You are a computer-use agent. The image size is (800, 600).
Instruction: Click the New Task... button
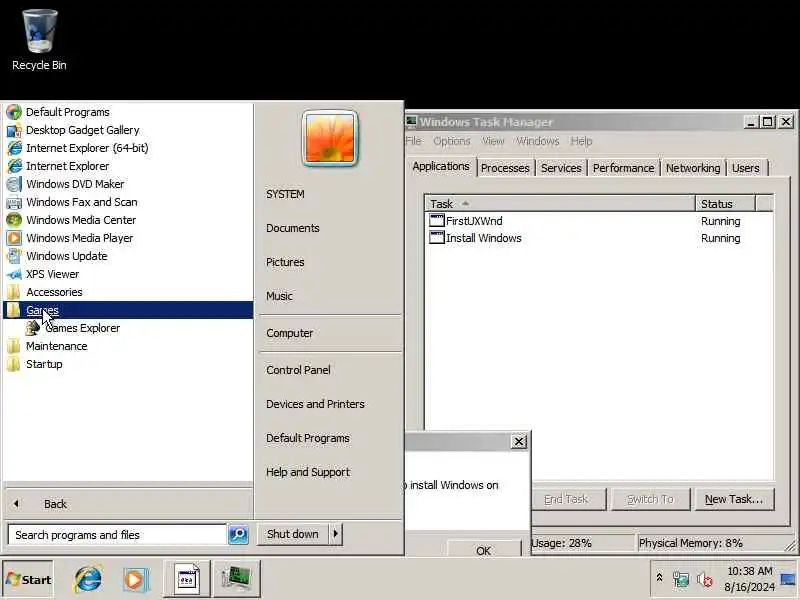point(734,499)
